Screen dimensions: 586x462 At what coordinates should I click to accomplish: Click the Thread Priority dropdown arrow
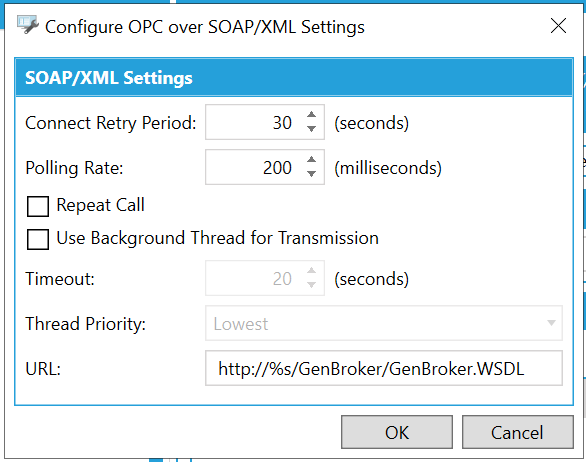(551, 323)
